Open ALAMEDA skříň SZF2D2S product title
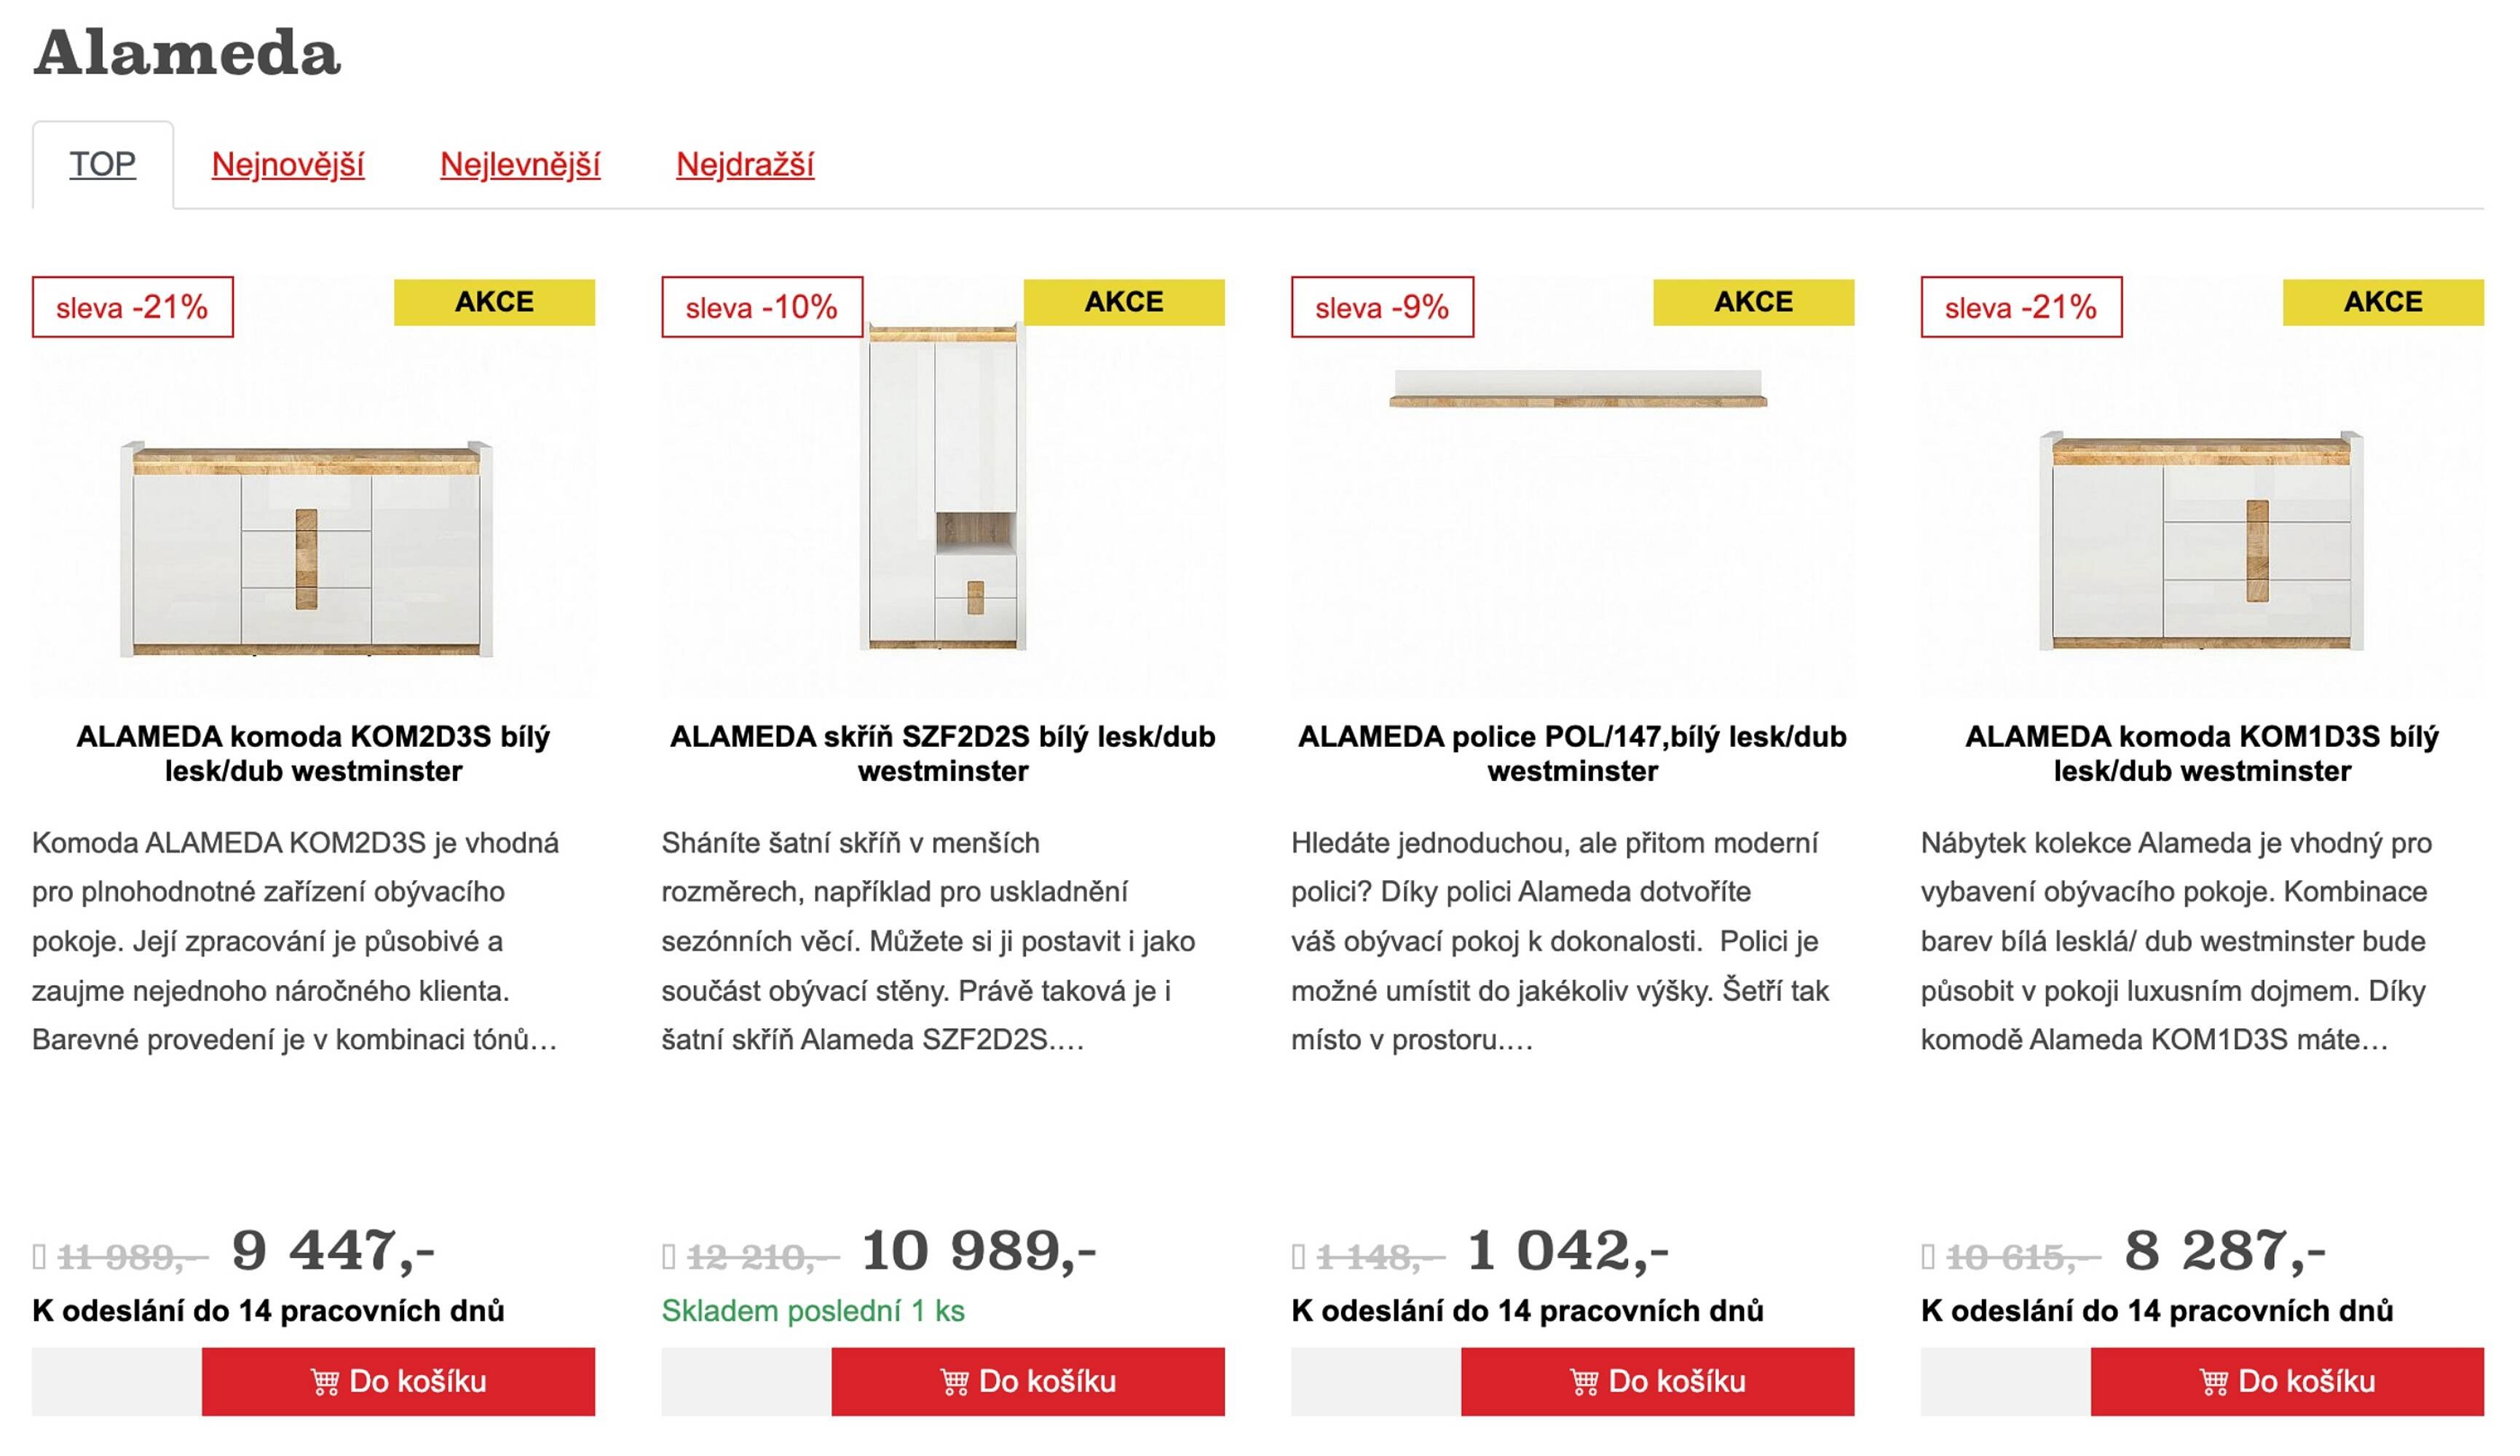Image resolution: width=2520 pixels, height=1456 pixels. [943, 753]
